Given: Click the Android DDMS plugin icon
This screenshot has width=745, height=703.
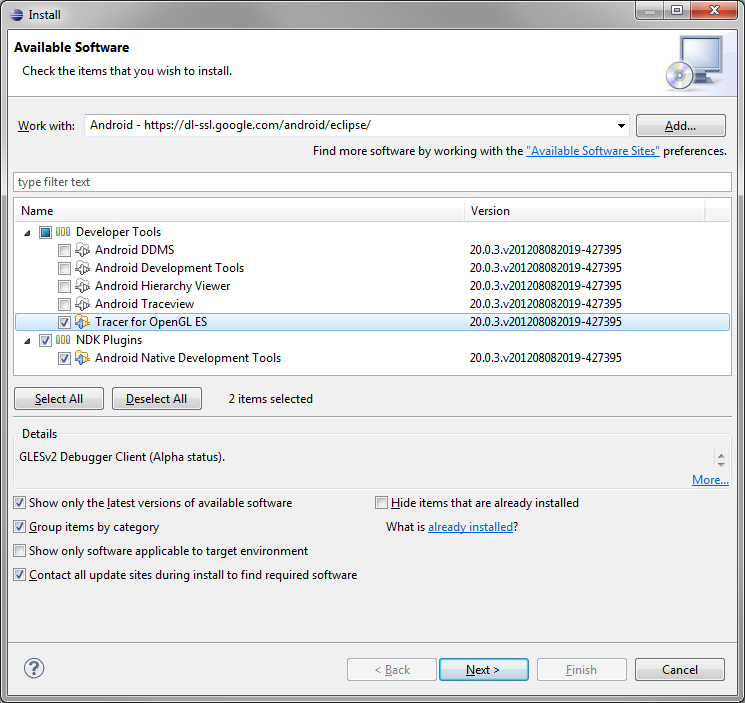Looking at the screenshot, I should pos(83,250).
